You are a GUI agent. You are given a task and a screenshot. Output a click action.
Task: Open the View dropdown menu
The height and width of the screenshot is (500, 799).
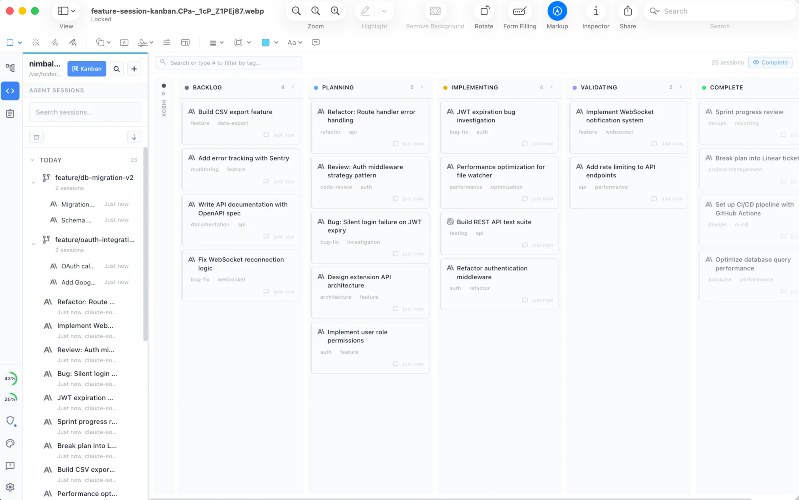[66, 11]
